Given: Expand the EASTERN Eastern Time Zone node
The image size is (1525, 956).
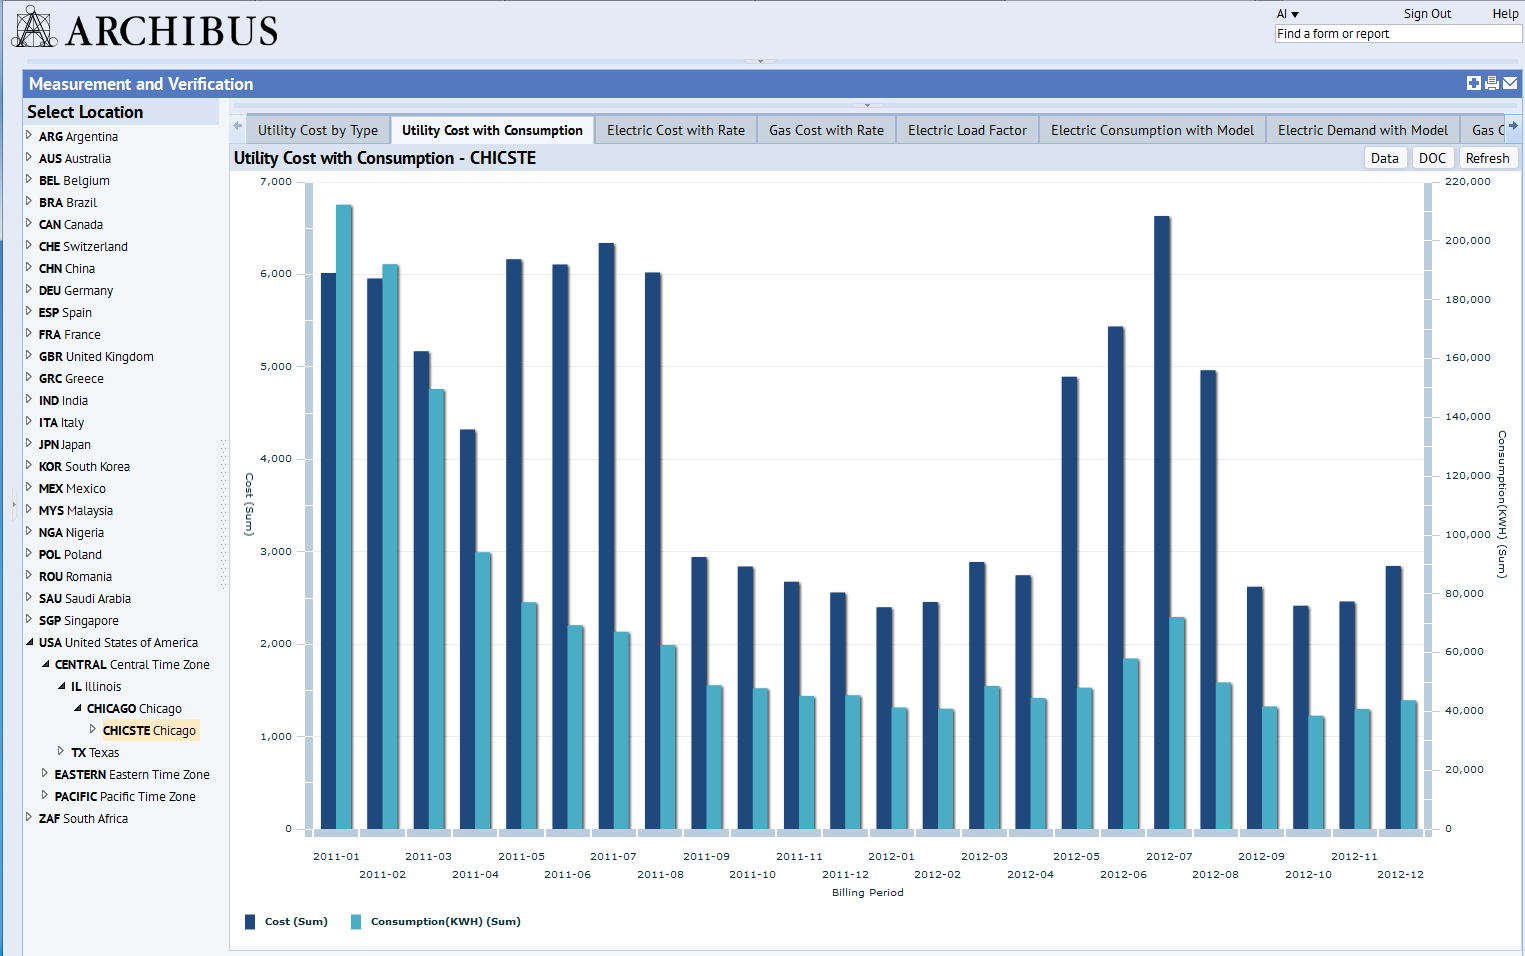Looking at the screenshot, I should 45,774.
